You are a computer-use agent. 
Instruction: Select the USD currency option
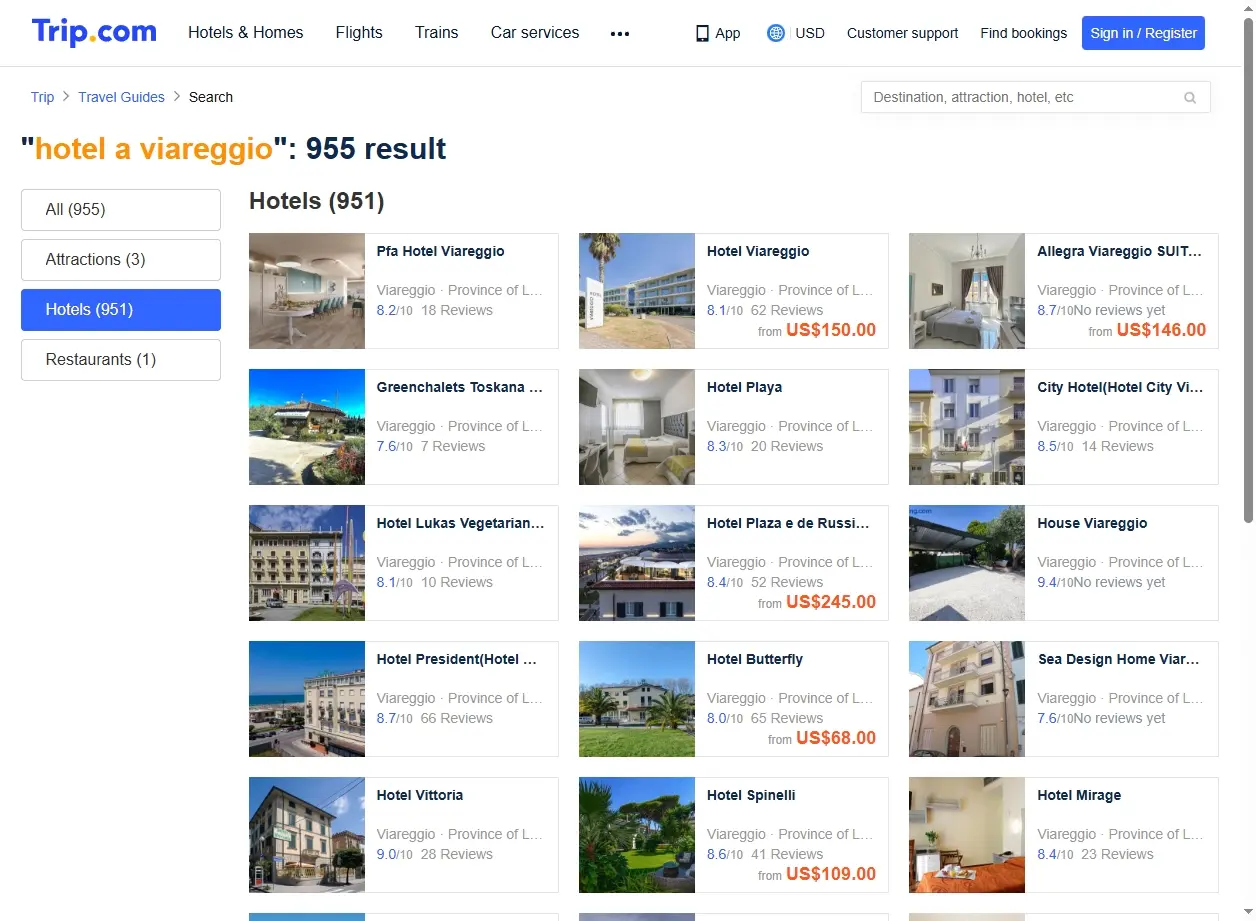[810, 33]
